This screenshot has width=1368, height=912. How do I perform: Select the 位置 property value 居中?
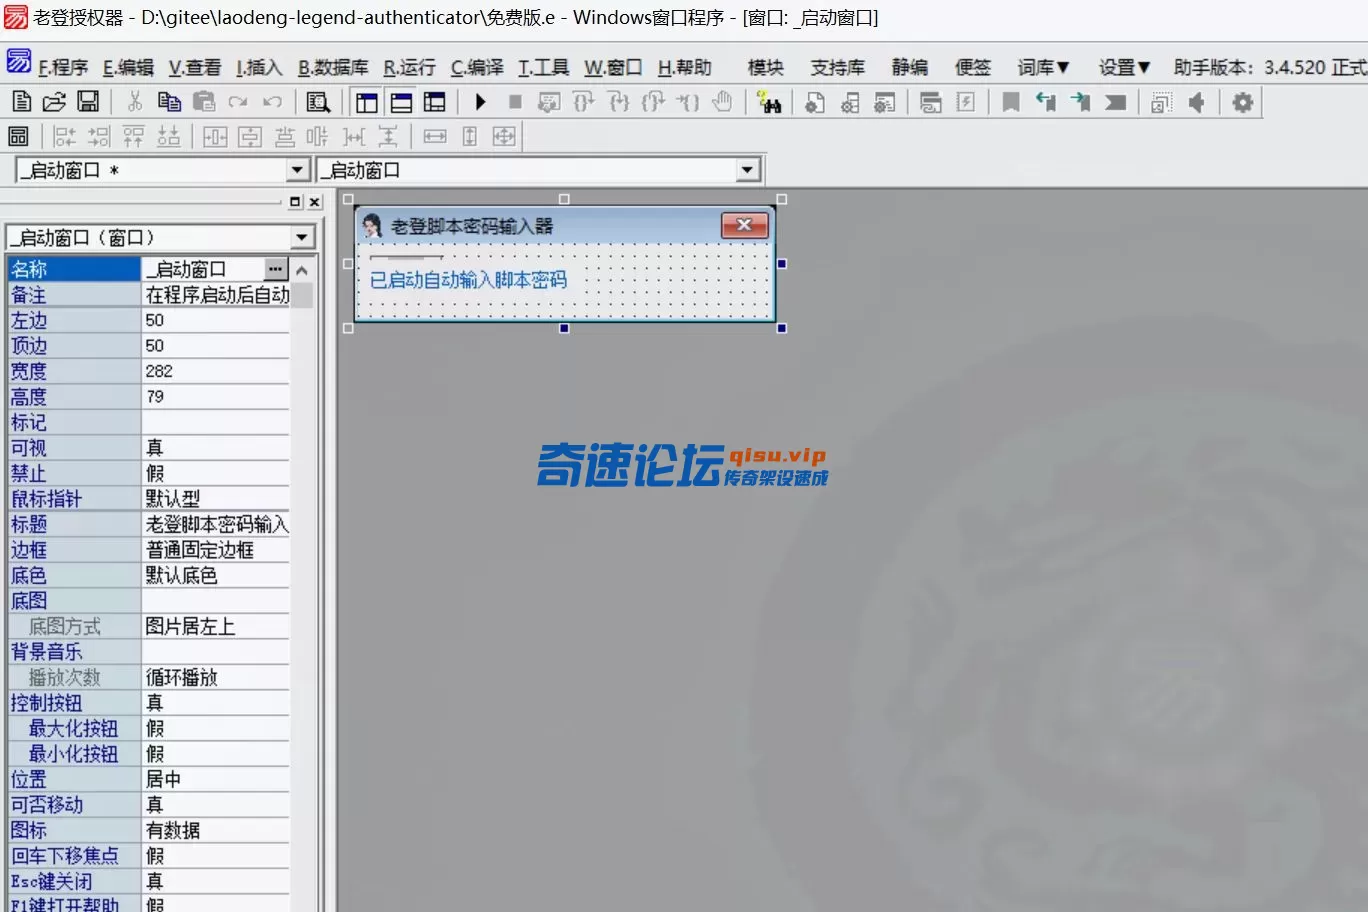[x=216, y=779]
